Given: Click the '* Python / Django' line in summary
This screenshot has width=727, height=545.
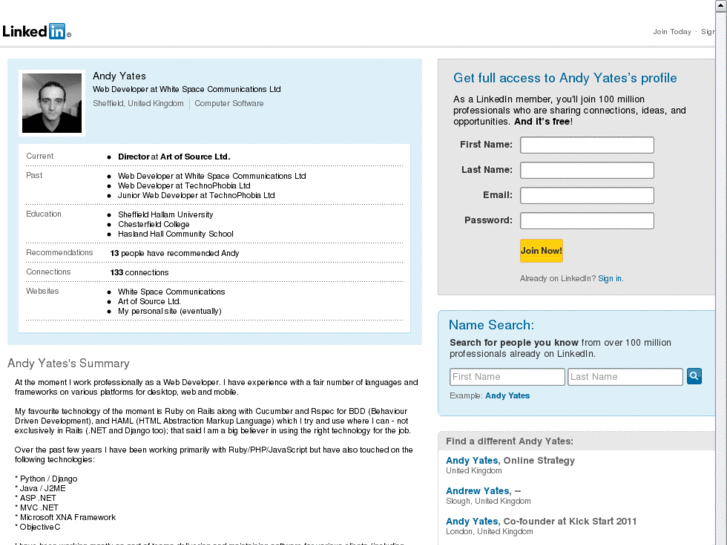Looking at the screenshot, I should tap(46, 479).
